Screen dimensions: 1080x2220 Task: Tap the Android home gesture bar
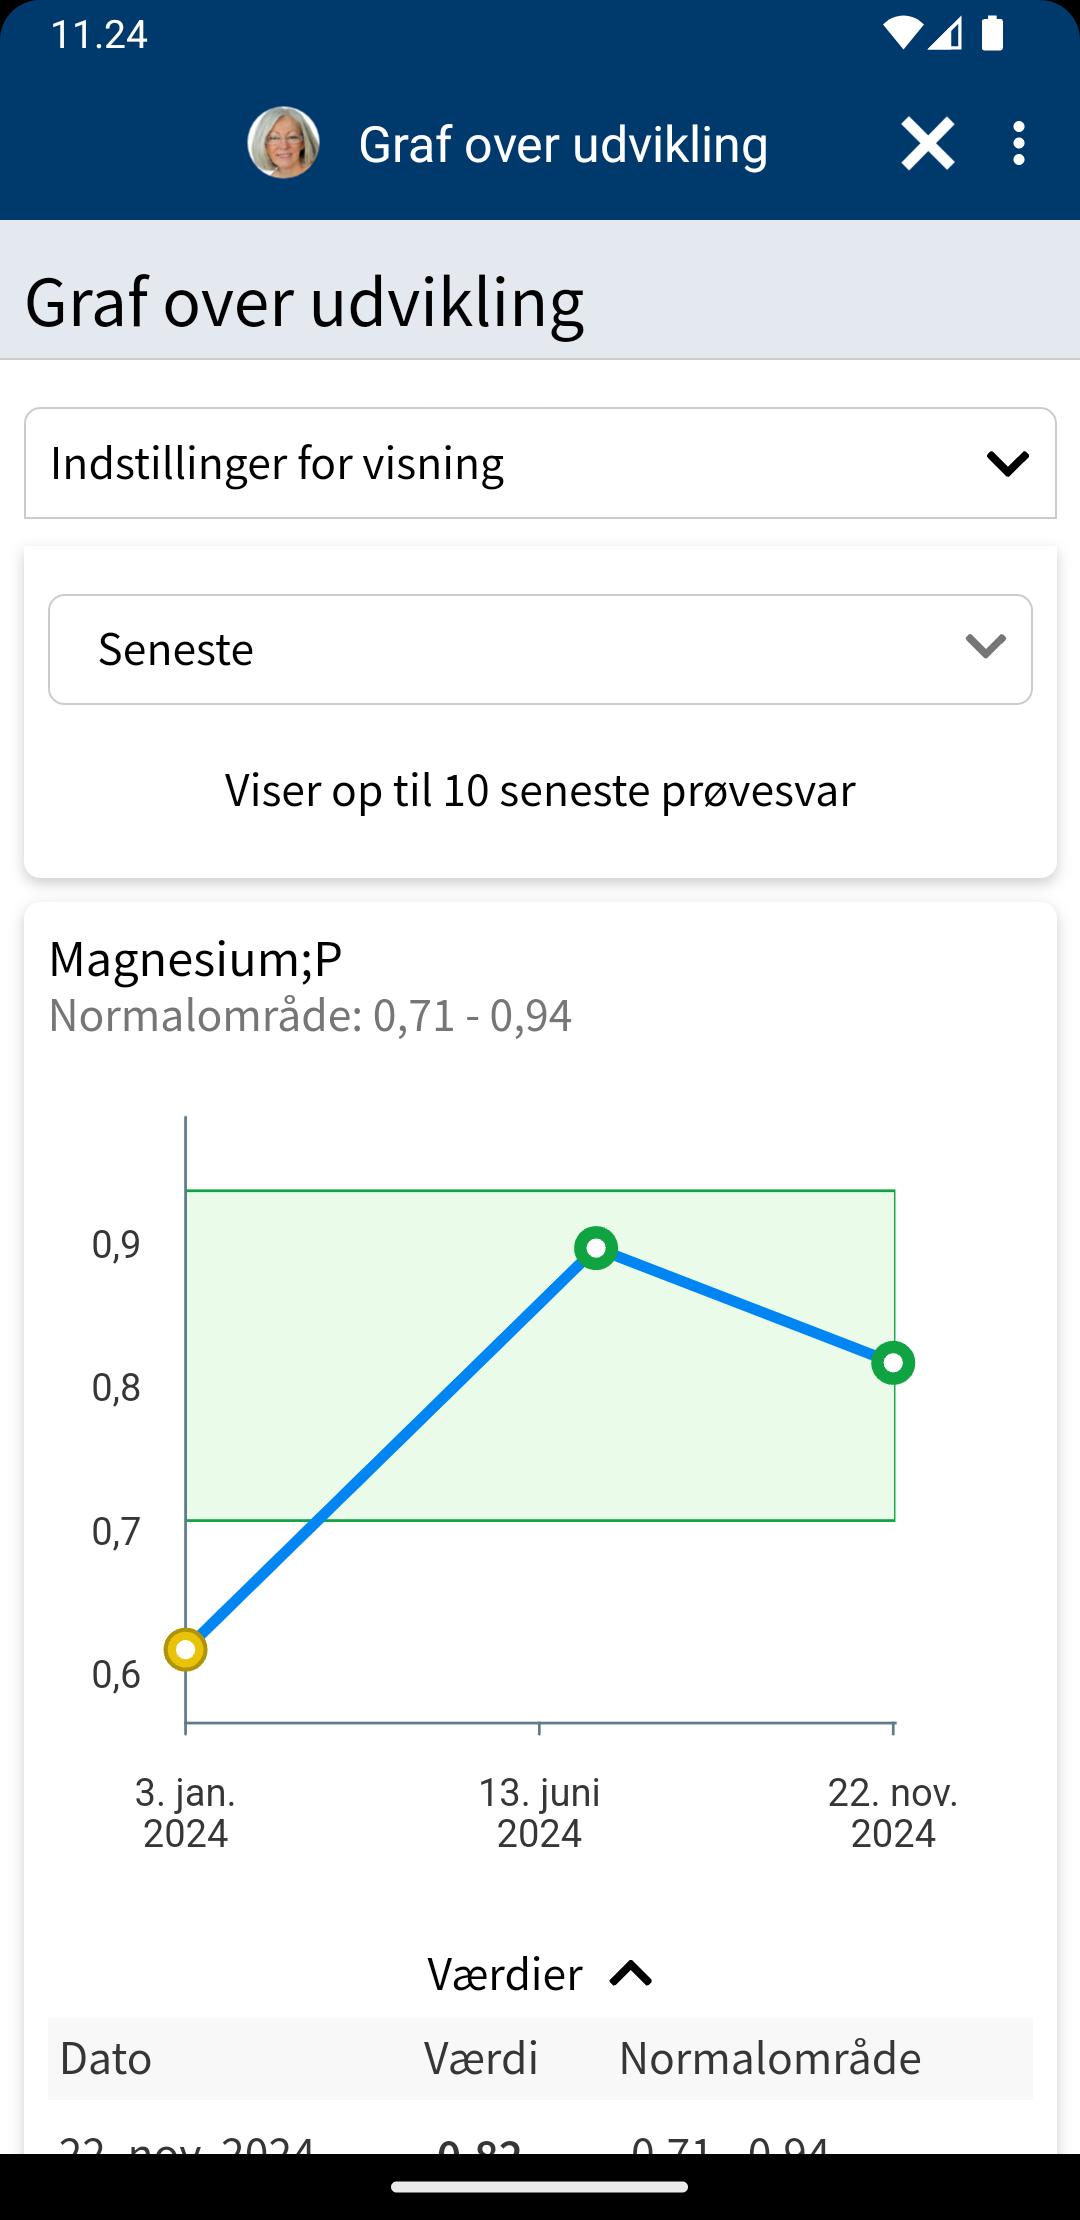pyautogui.click(x=540, y=2187)
